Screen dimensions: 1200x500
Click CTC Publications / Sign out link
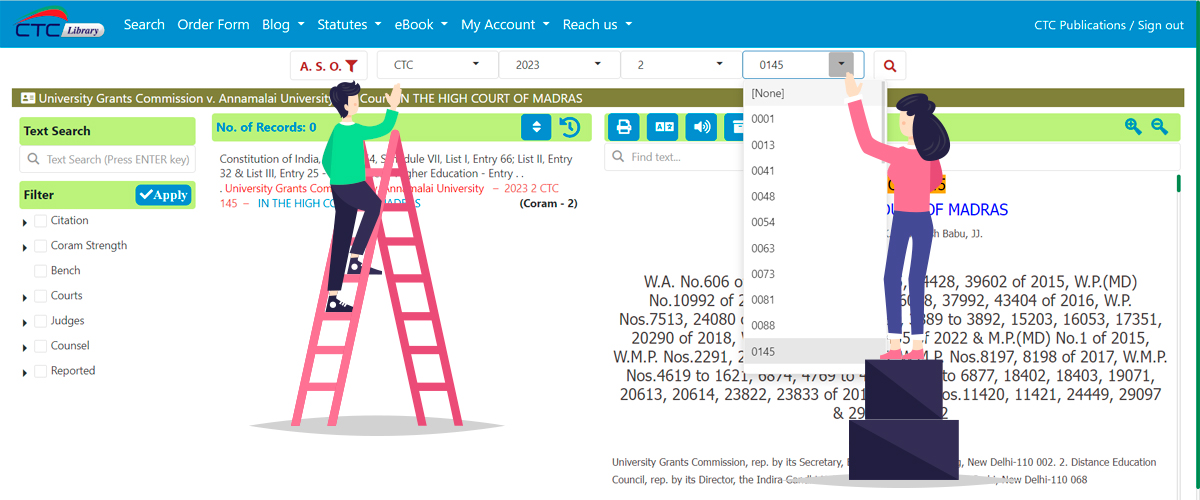click(1109, 25)
